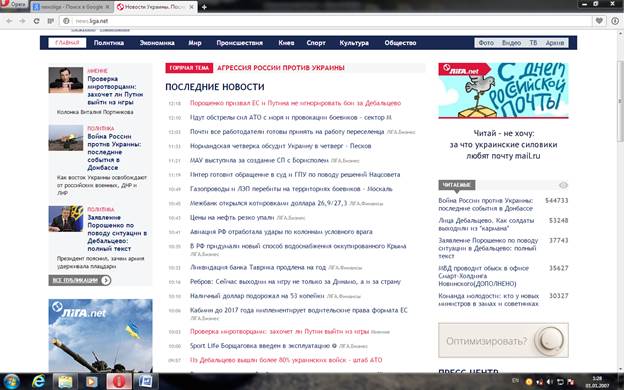Image resolution: width=624 pixels, height=390 pixels.
Task: Open news Наличный доллар подорожал на 53 копейки
Action: pos(257,296)
